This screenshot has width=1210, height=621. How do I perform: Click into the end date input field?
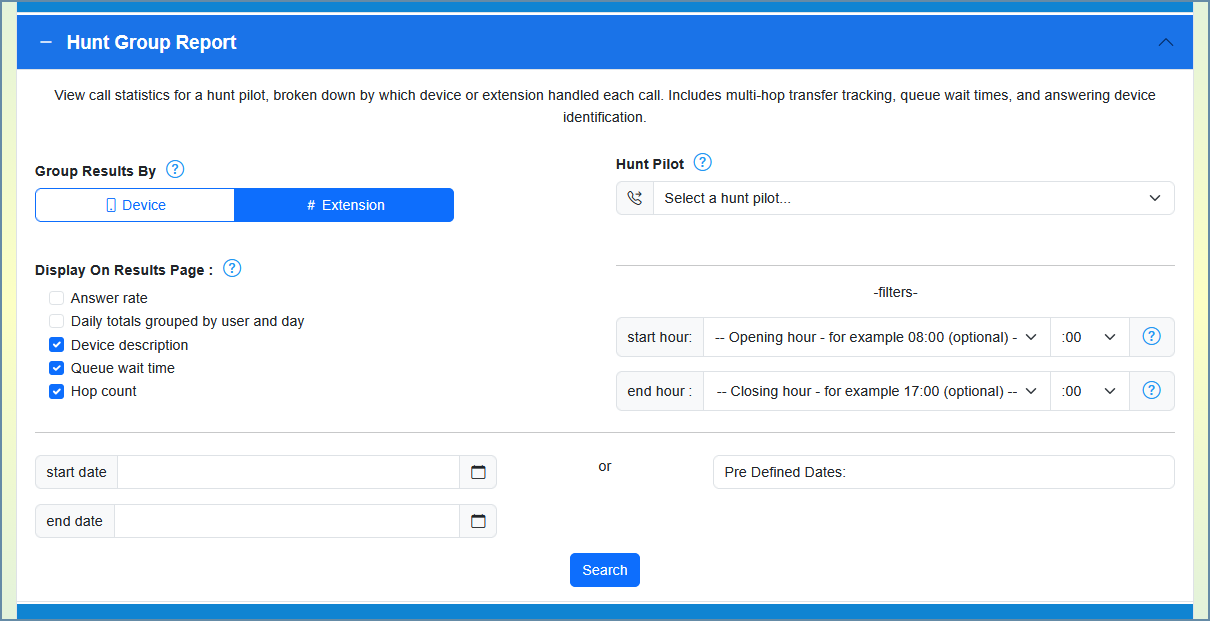287,521
